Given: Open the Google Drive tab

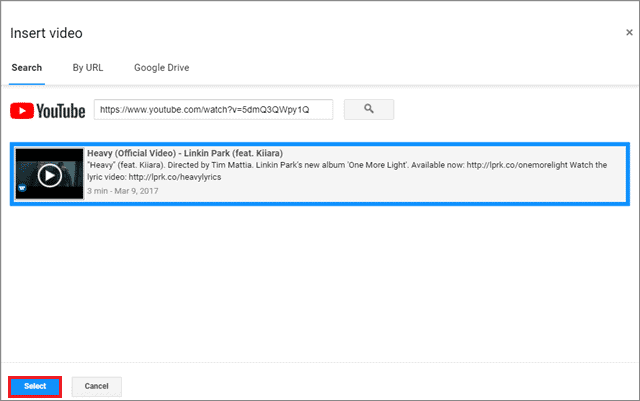Looking at the screenshot, I should tap(162, 68).
